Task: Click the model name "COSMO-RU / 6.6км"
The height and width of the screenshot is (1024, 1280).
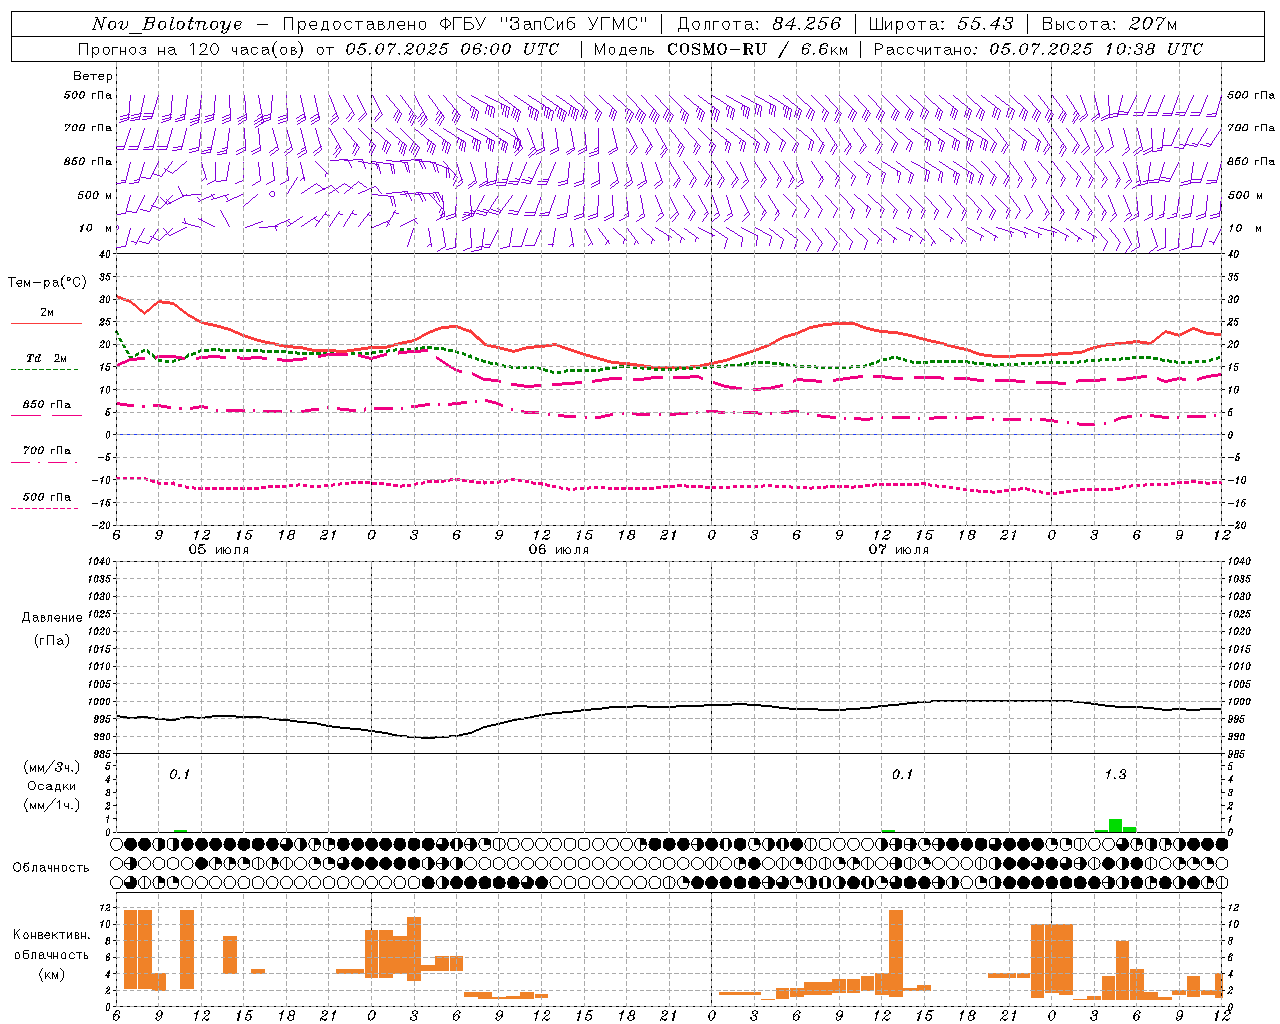Action: [x=758, y=49]
